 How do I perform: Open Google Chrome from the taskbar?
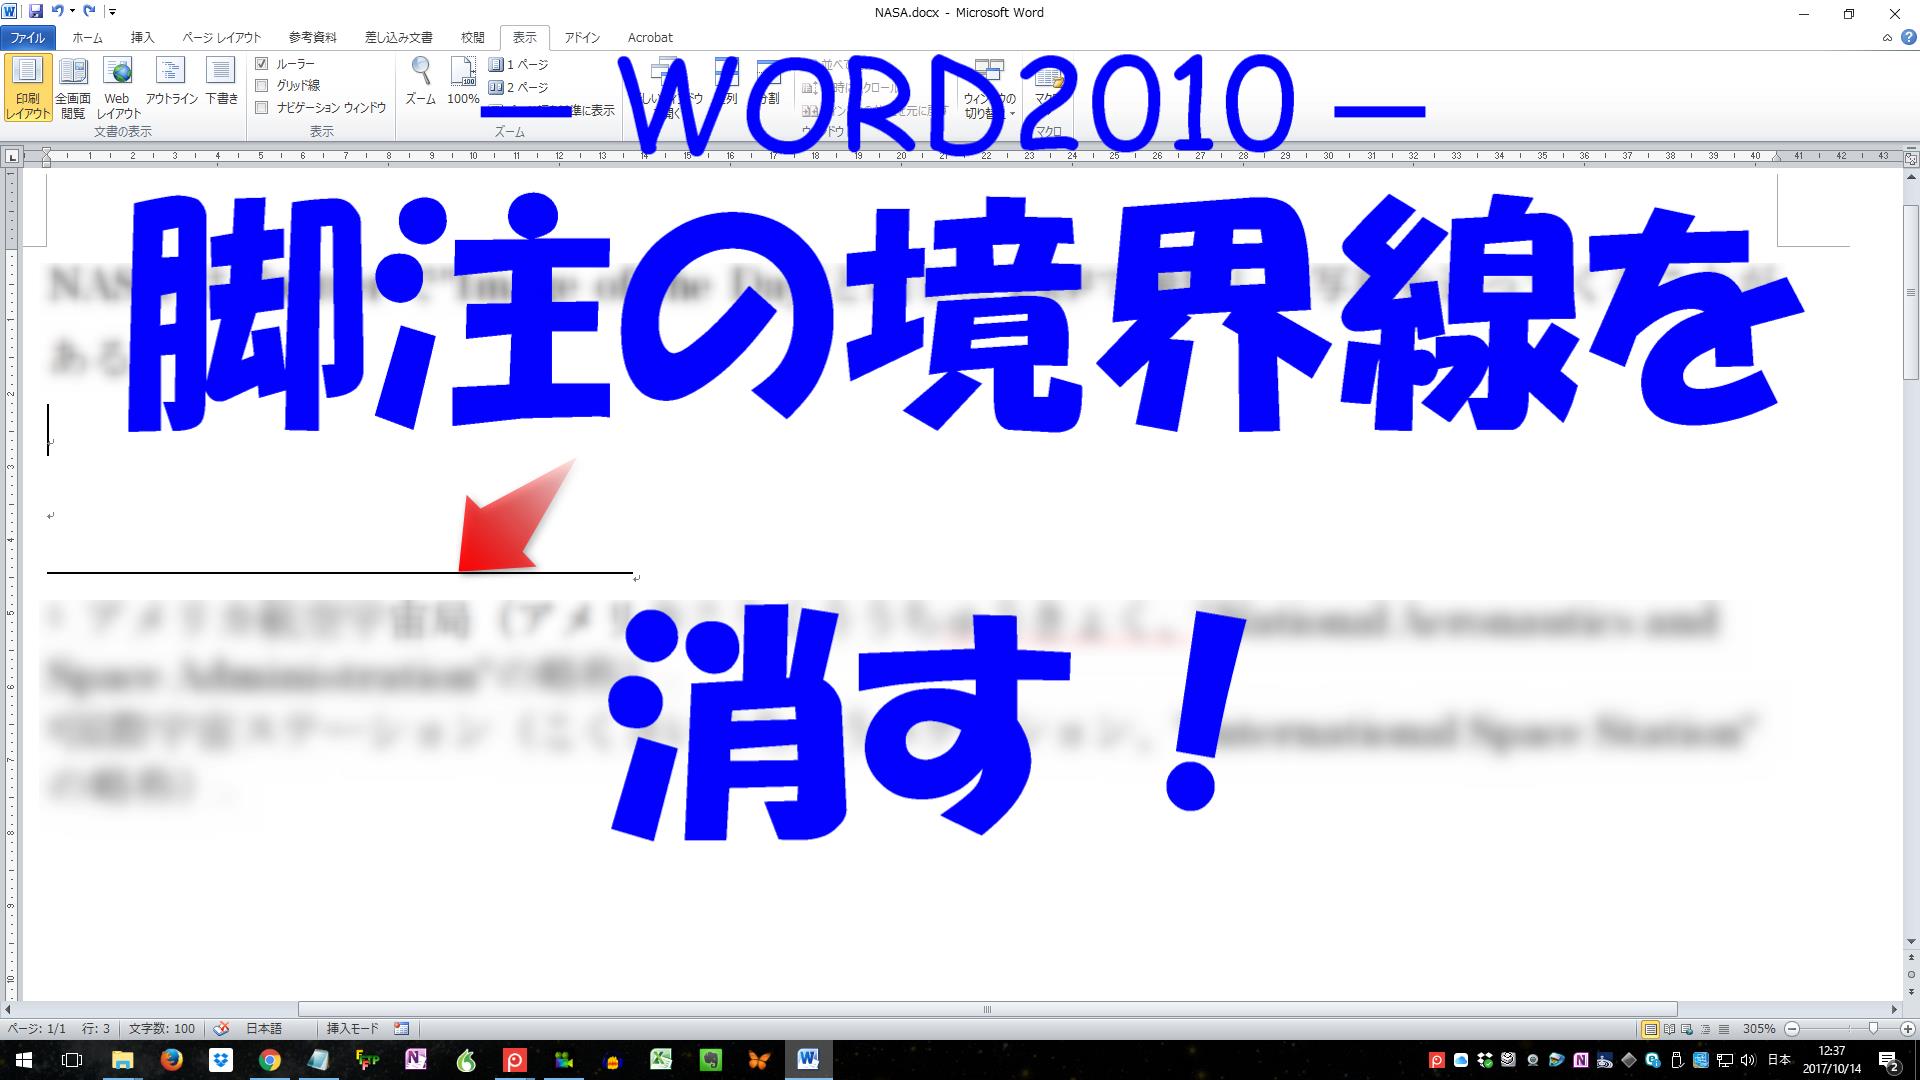(x=269, y=1060)
